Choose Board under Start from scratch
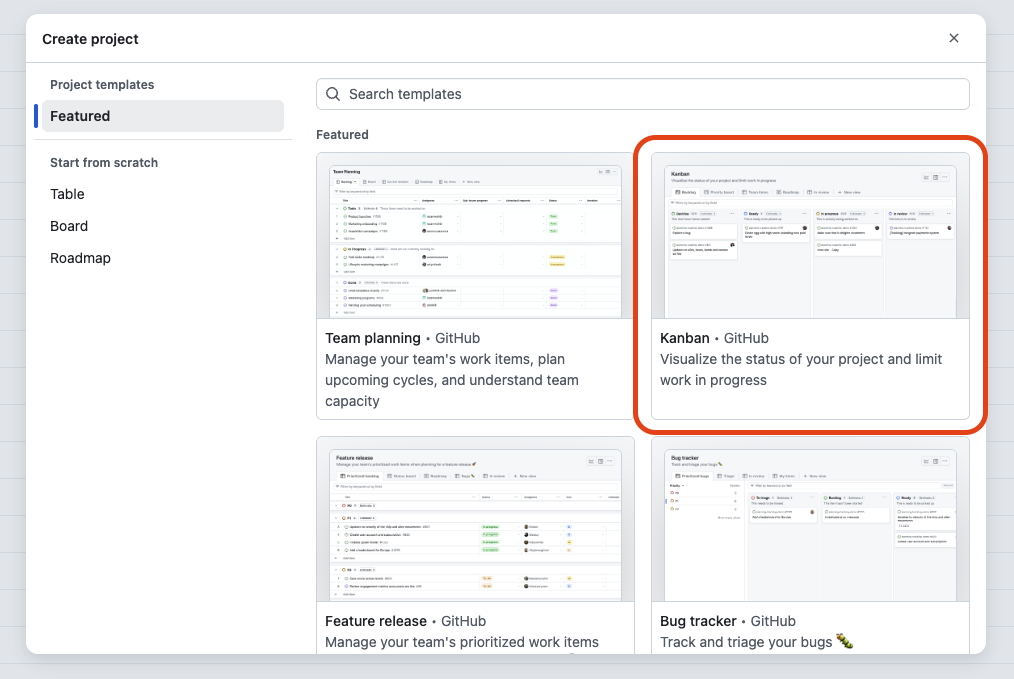1014x679 pixels. (x=69, y=226)
